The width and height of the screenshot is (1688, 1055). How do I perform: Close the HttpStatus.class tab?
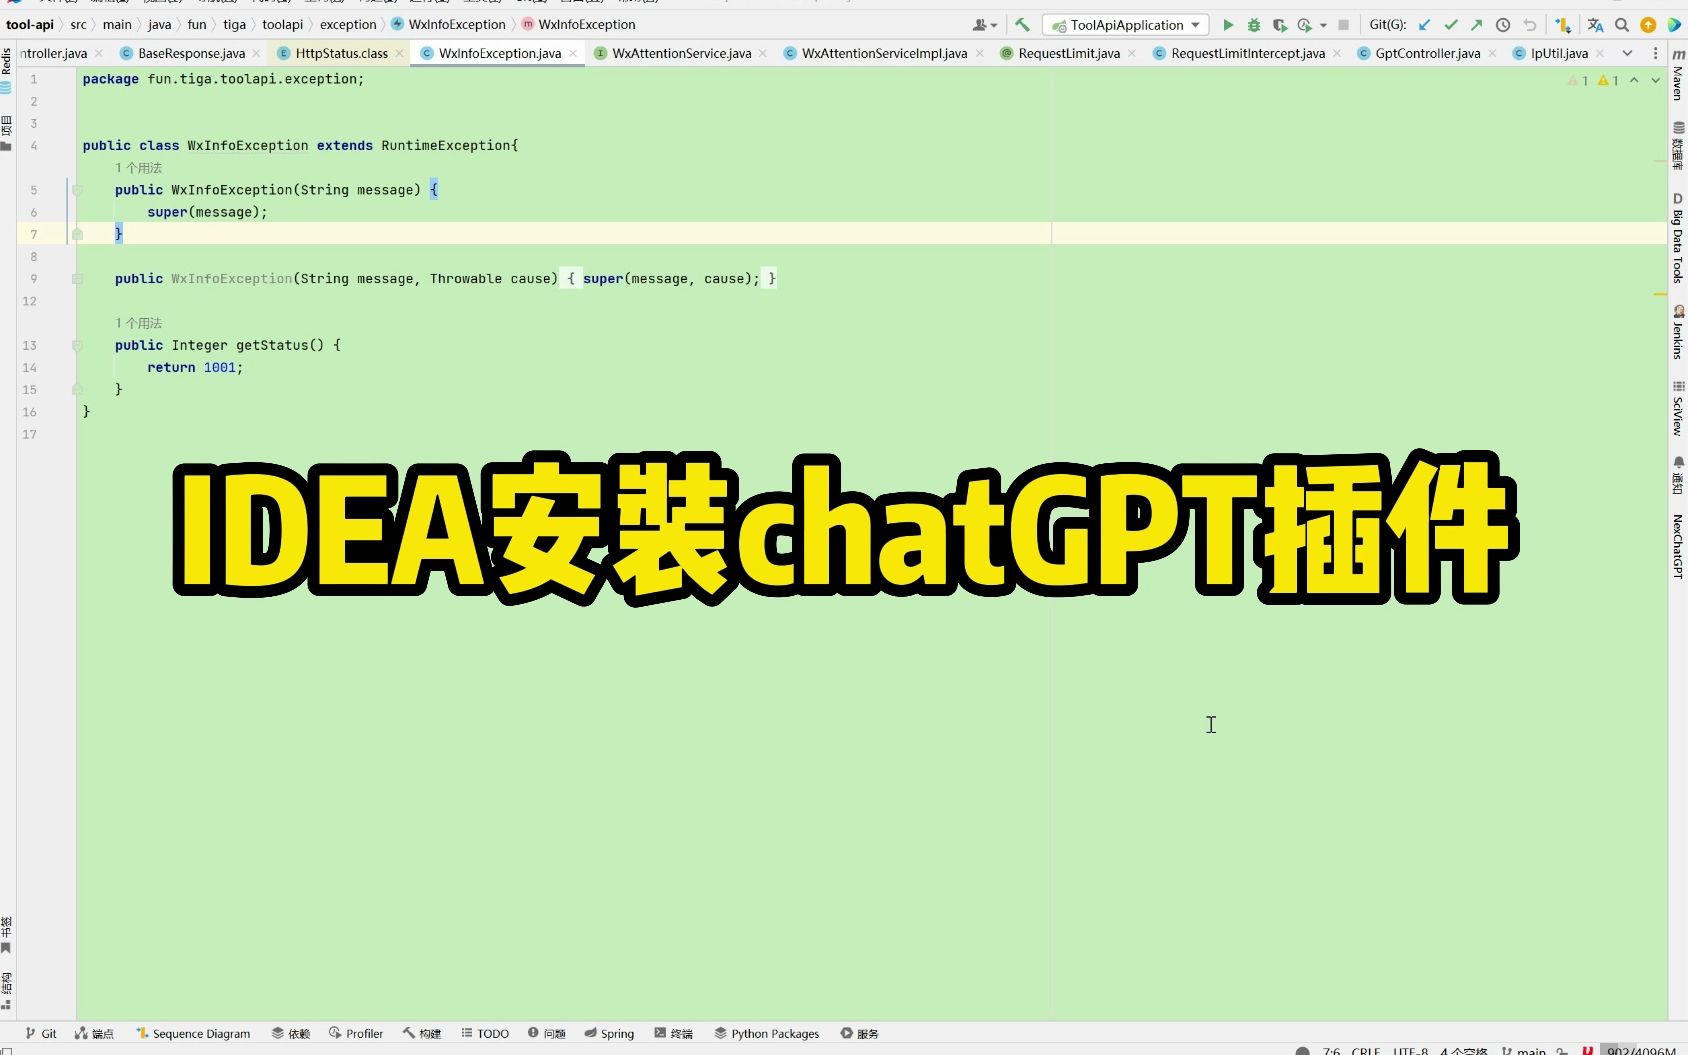coord(399,53)
